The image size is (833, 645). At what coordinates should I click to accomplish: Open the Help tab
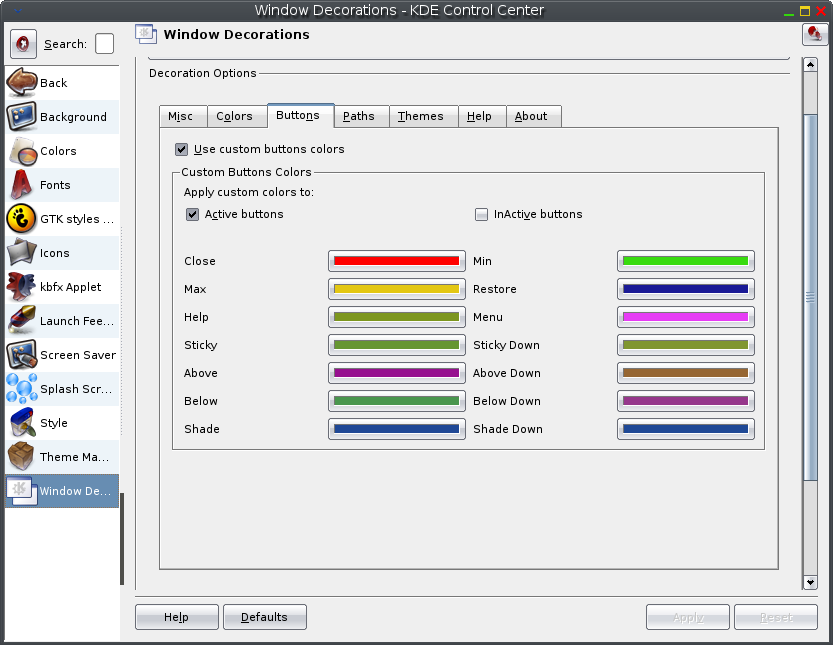(x=482, y=116)
